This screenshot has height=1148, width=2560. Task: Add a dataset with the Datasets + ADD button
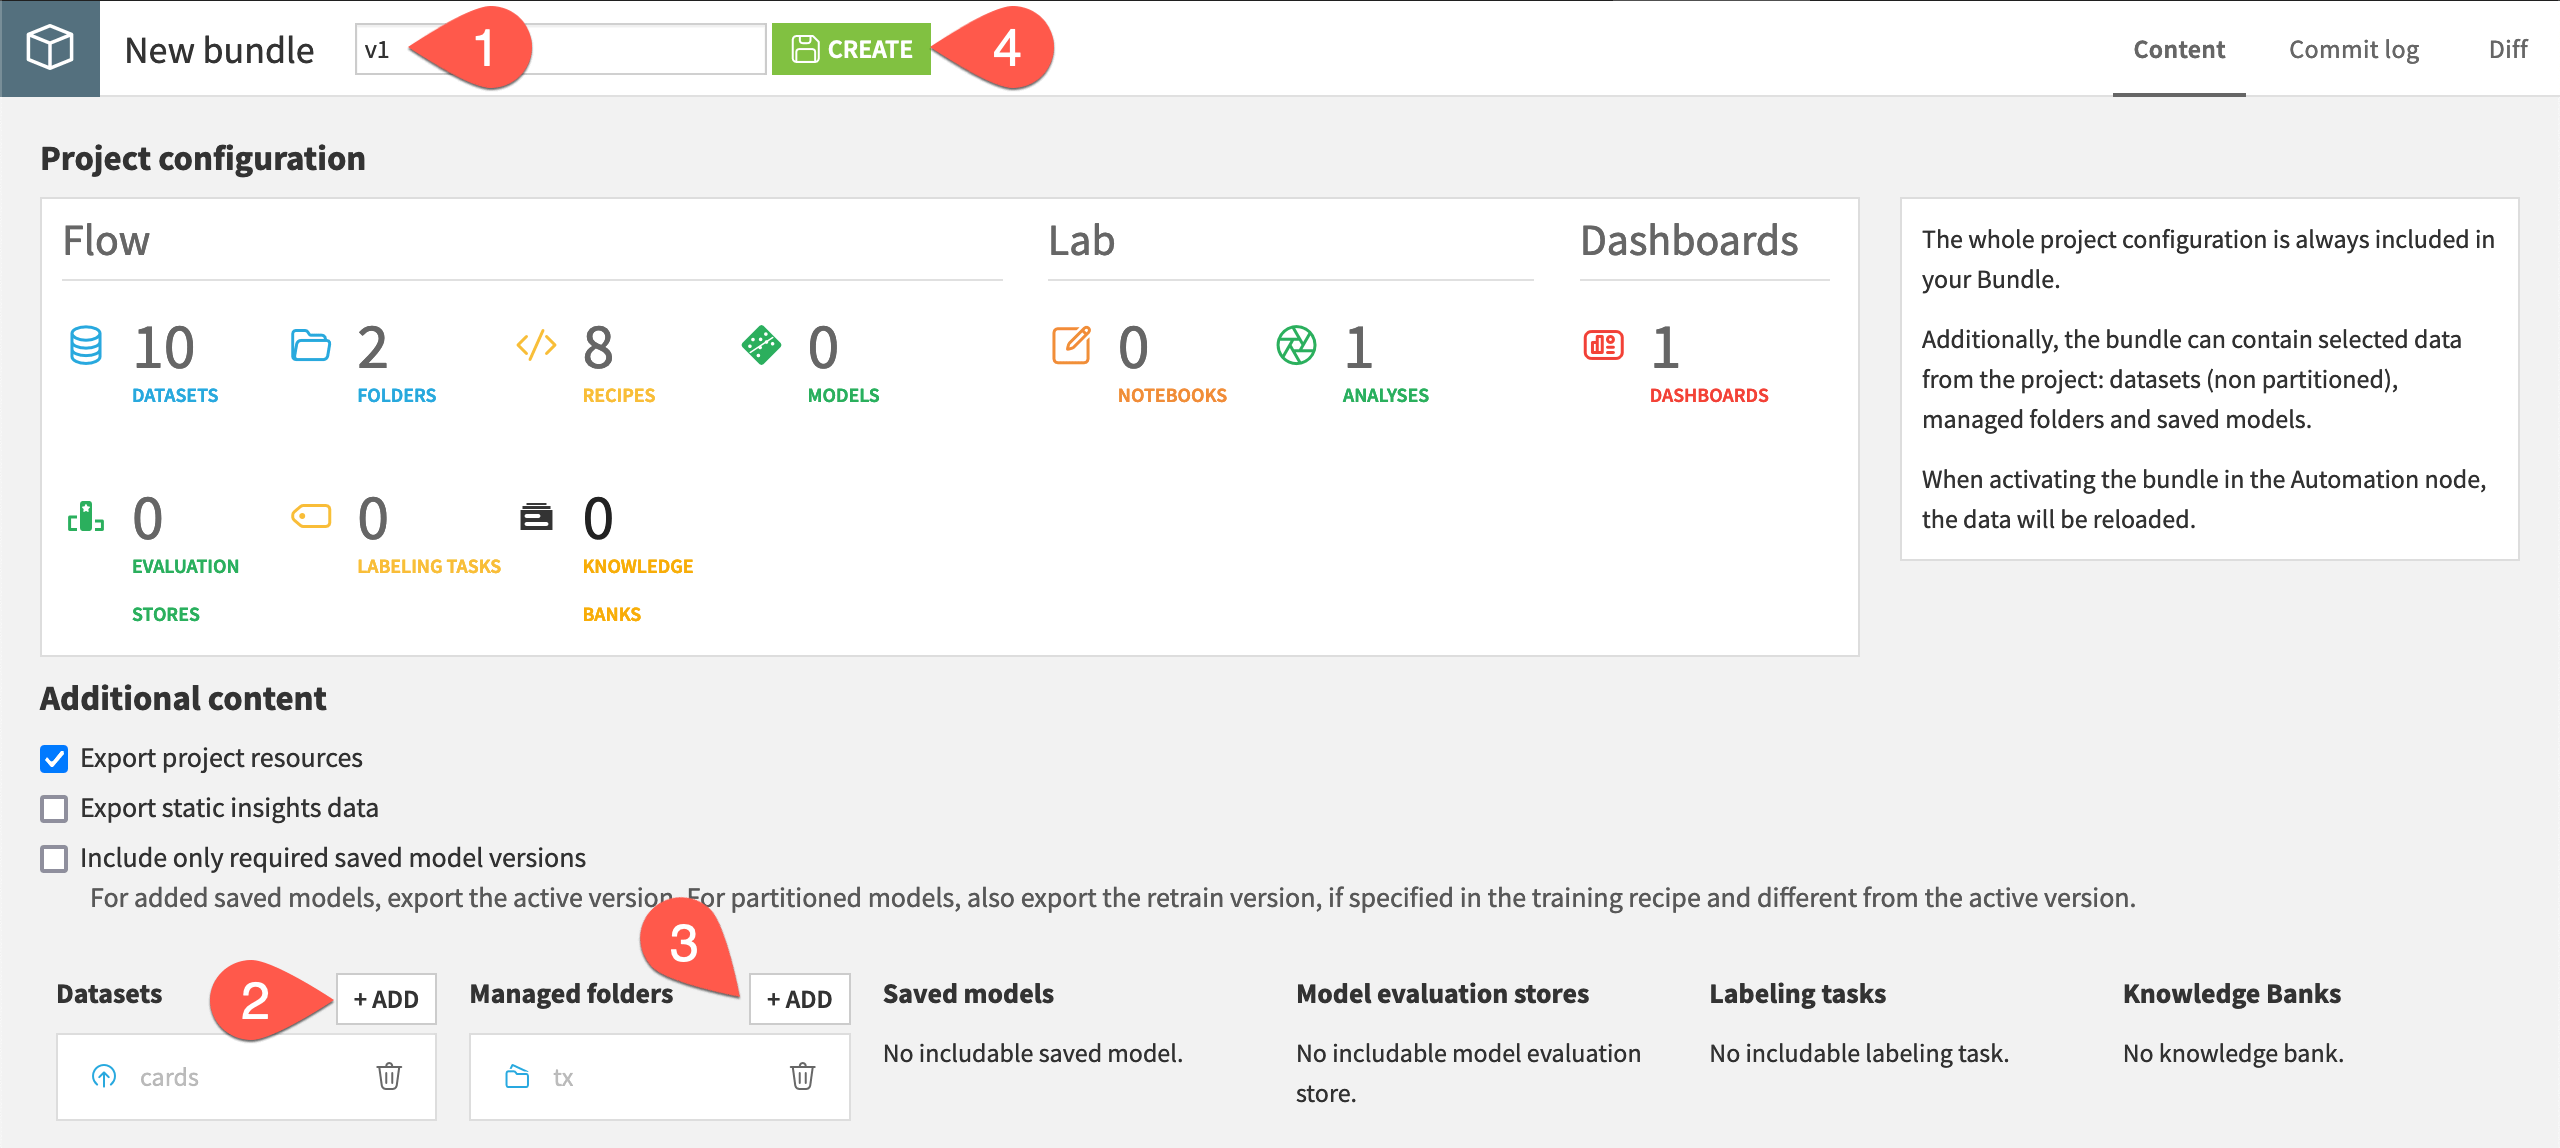pos(386,999)
